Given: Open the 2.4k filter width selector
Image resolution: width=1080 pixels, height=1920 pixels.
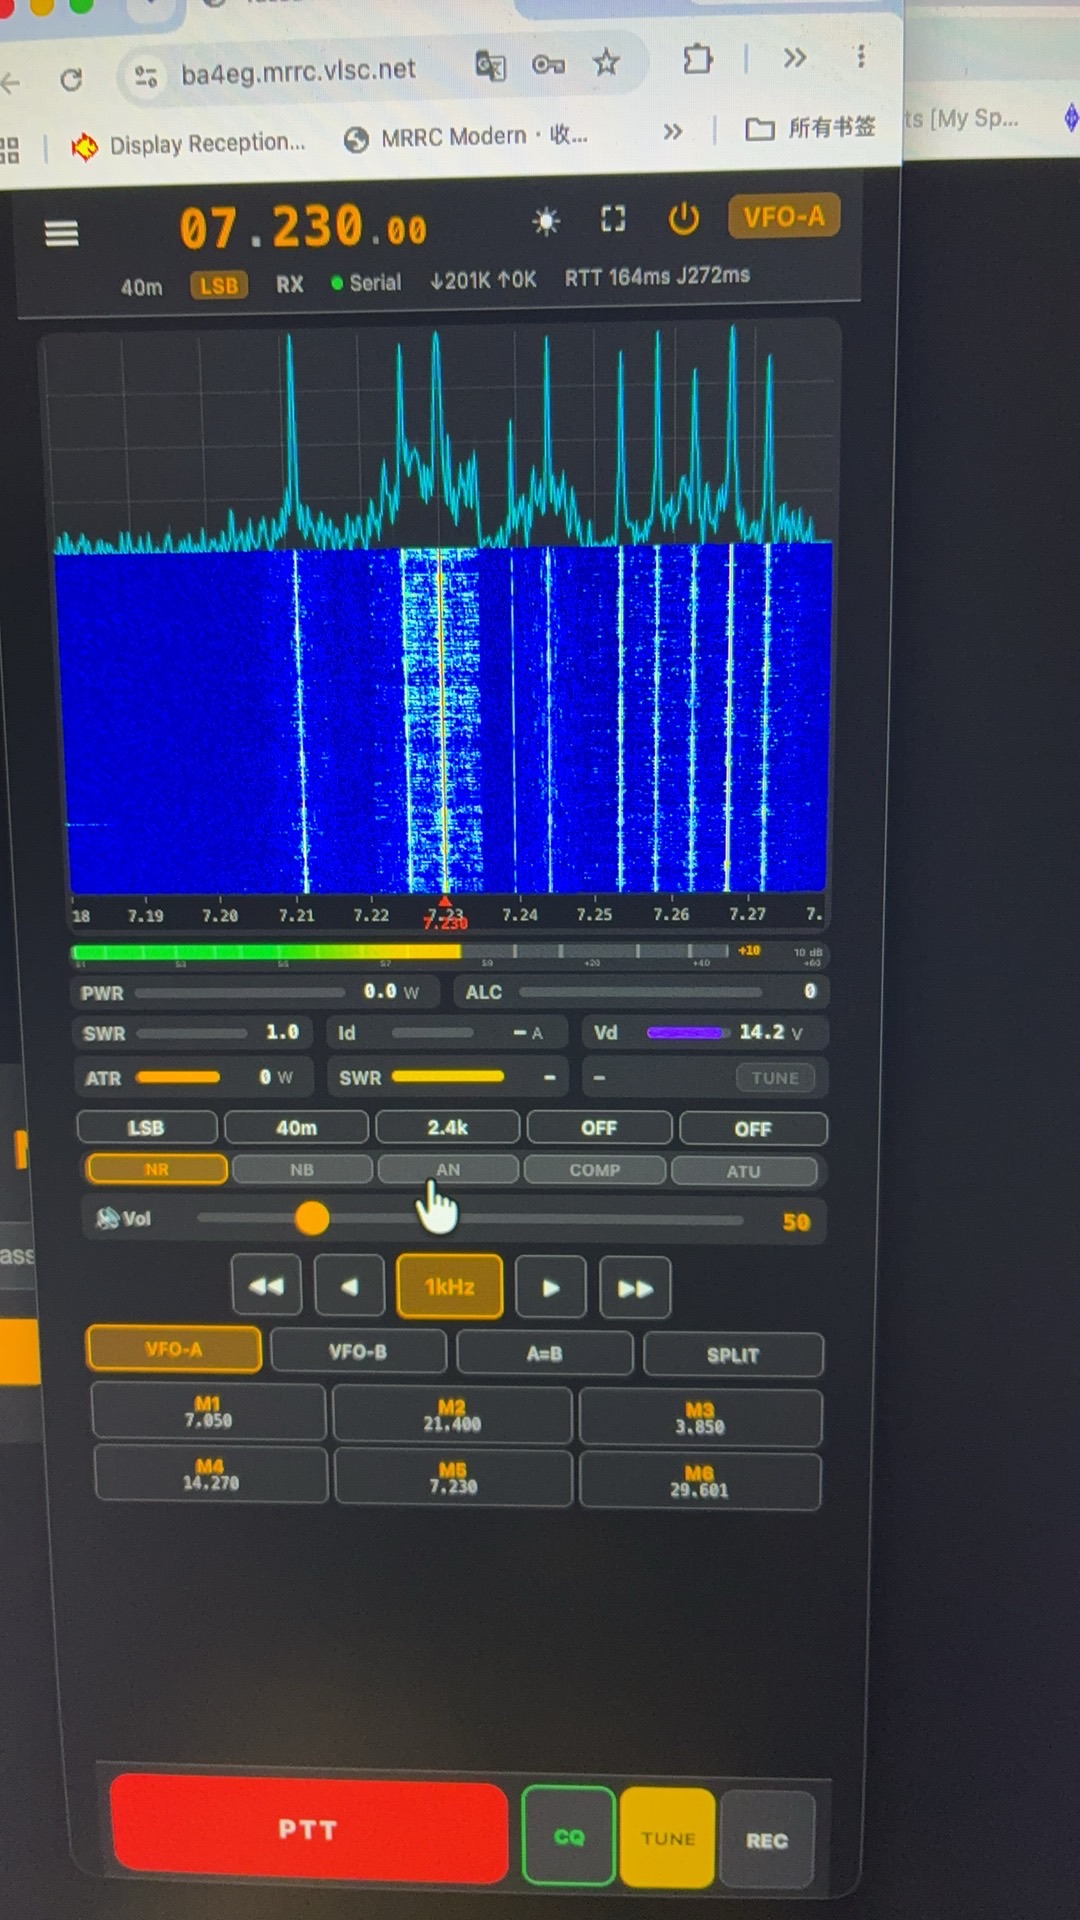Looking at the screenshot, I should tap(448, 1127).
